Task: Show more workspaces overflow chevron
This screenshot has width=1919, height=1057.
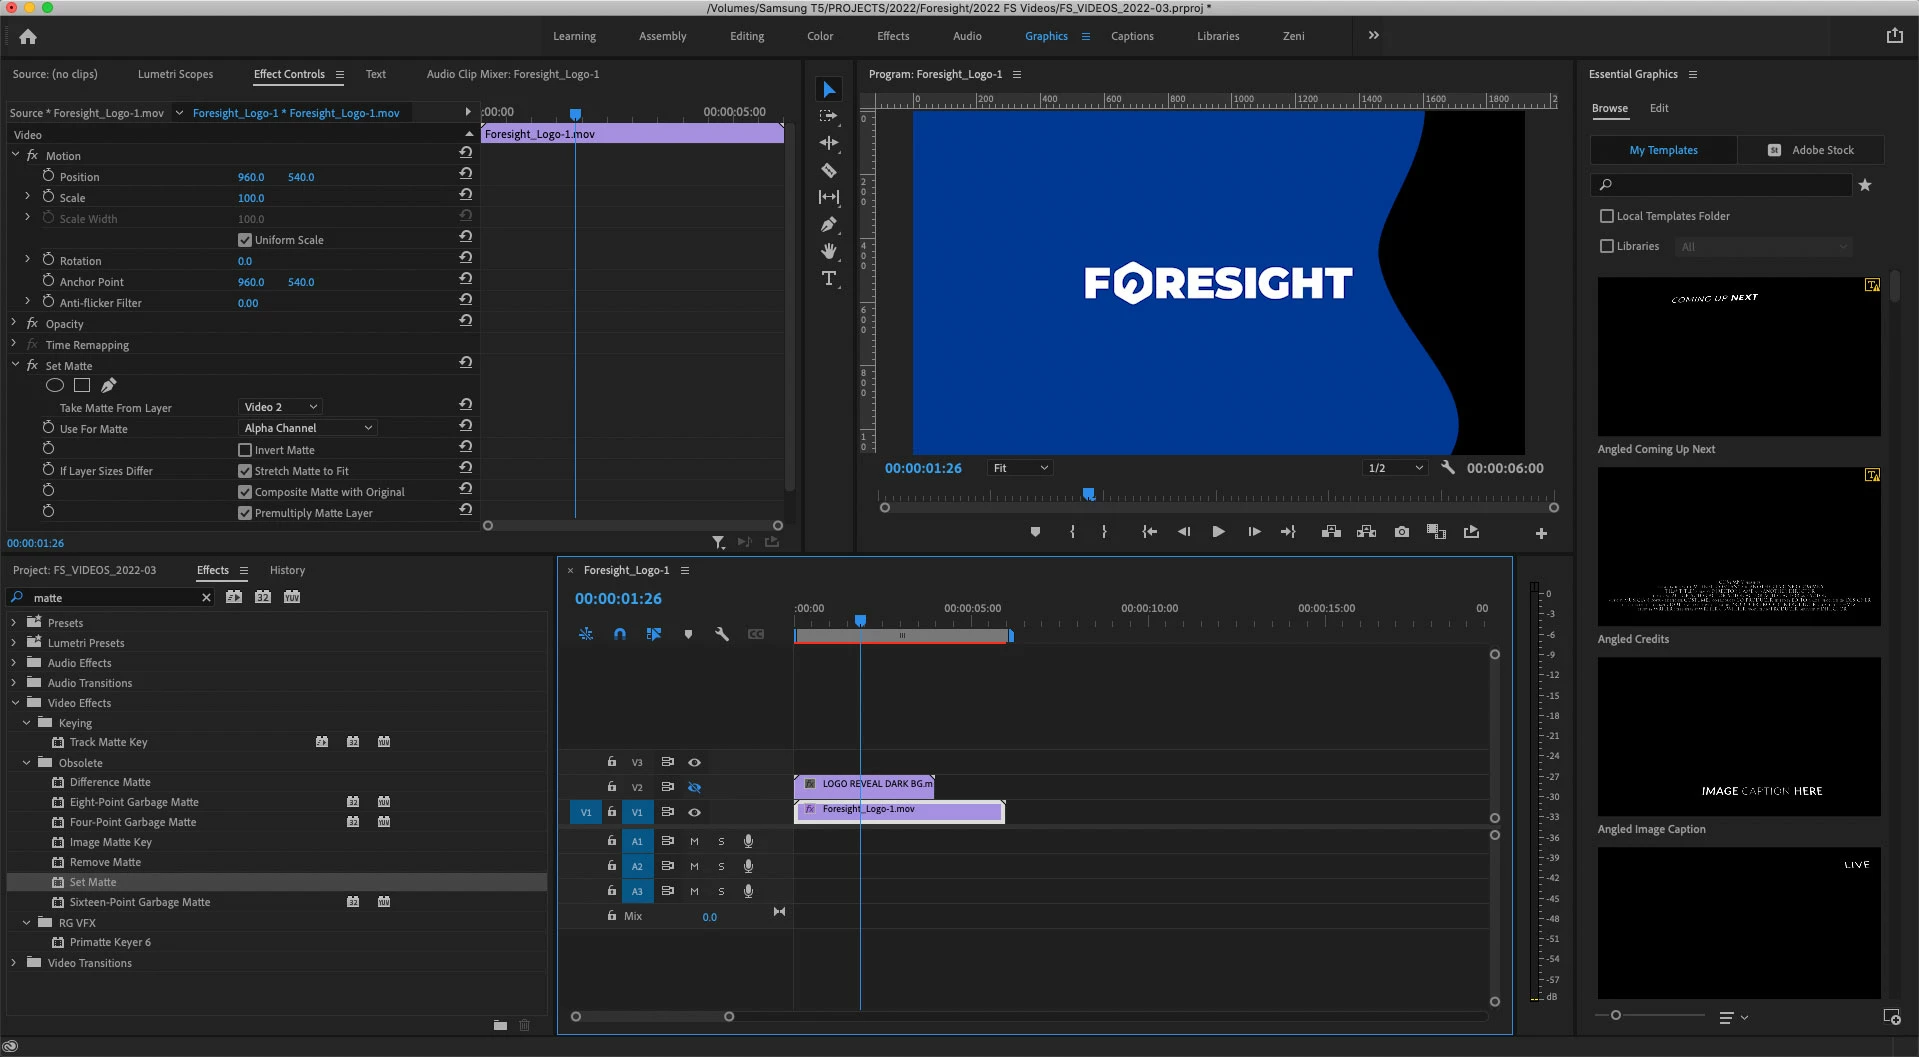Action: pyautogui.click(x=1374, y=35)
